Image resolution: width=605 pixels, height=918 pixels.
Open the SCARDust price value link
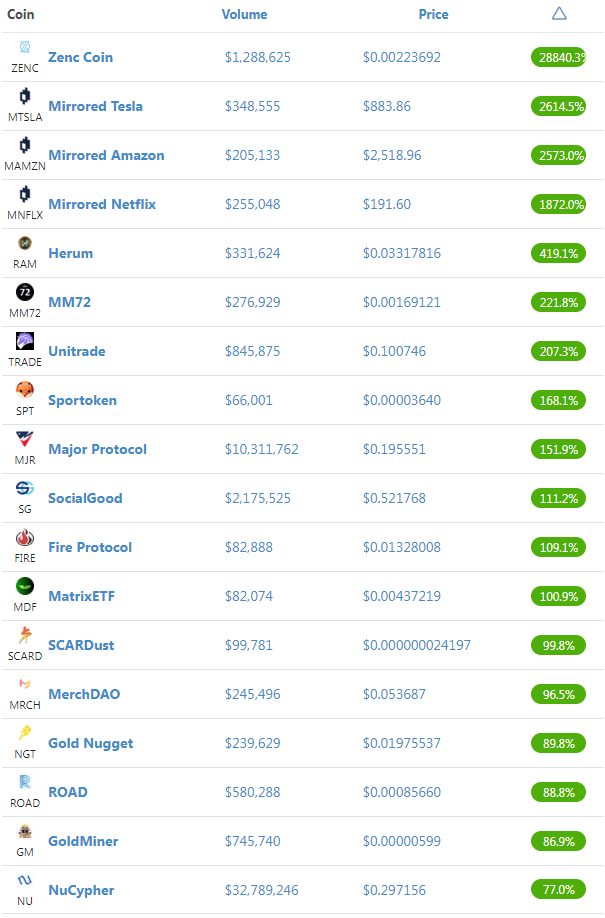[416, 645]
